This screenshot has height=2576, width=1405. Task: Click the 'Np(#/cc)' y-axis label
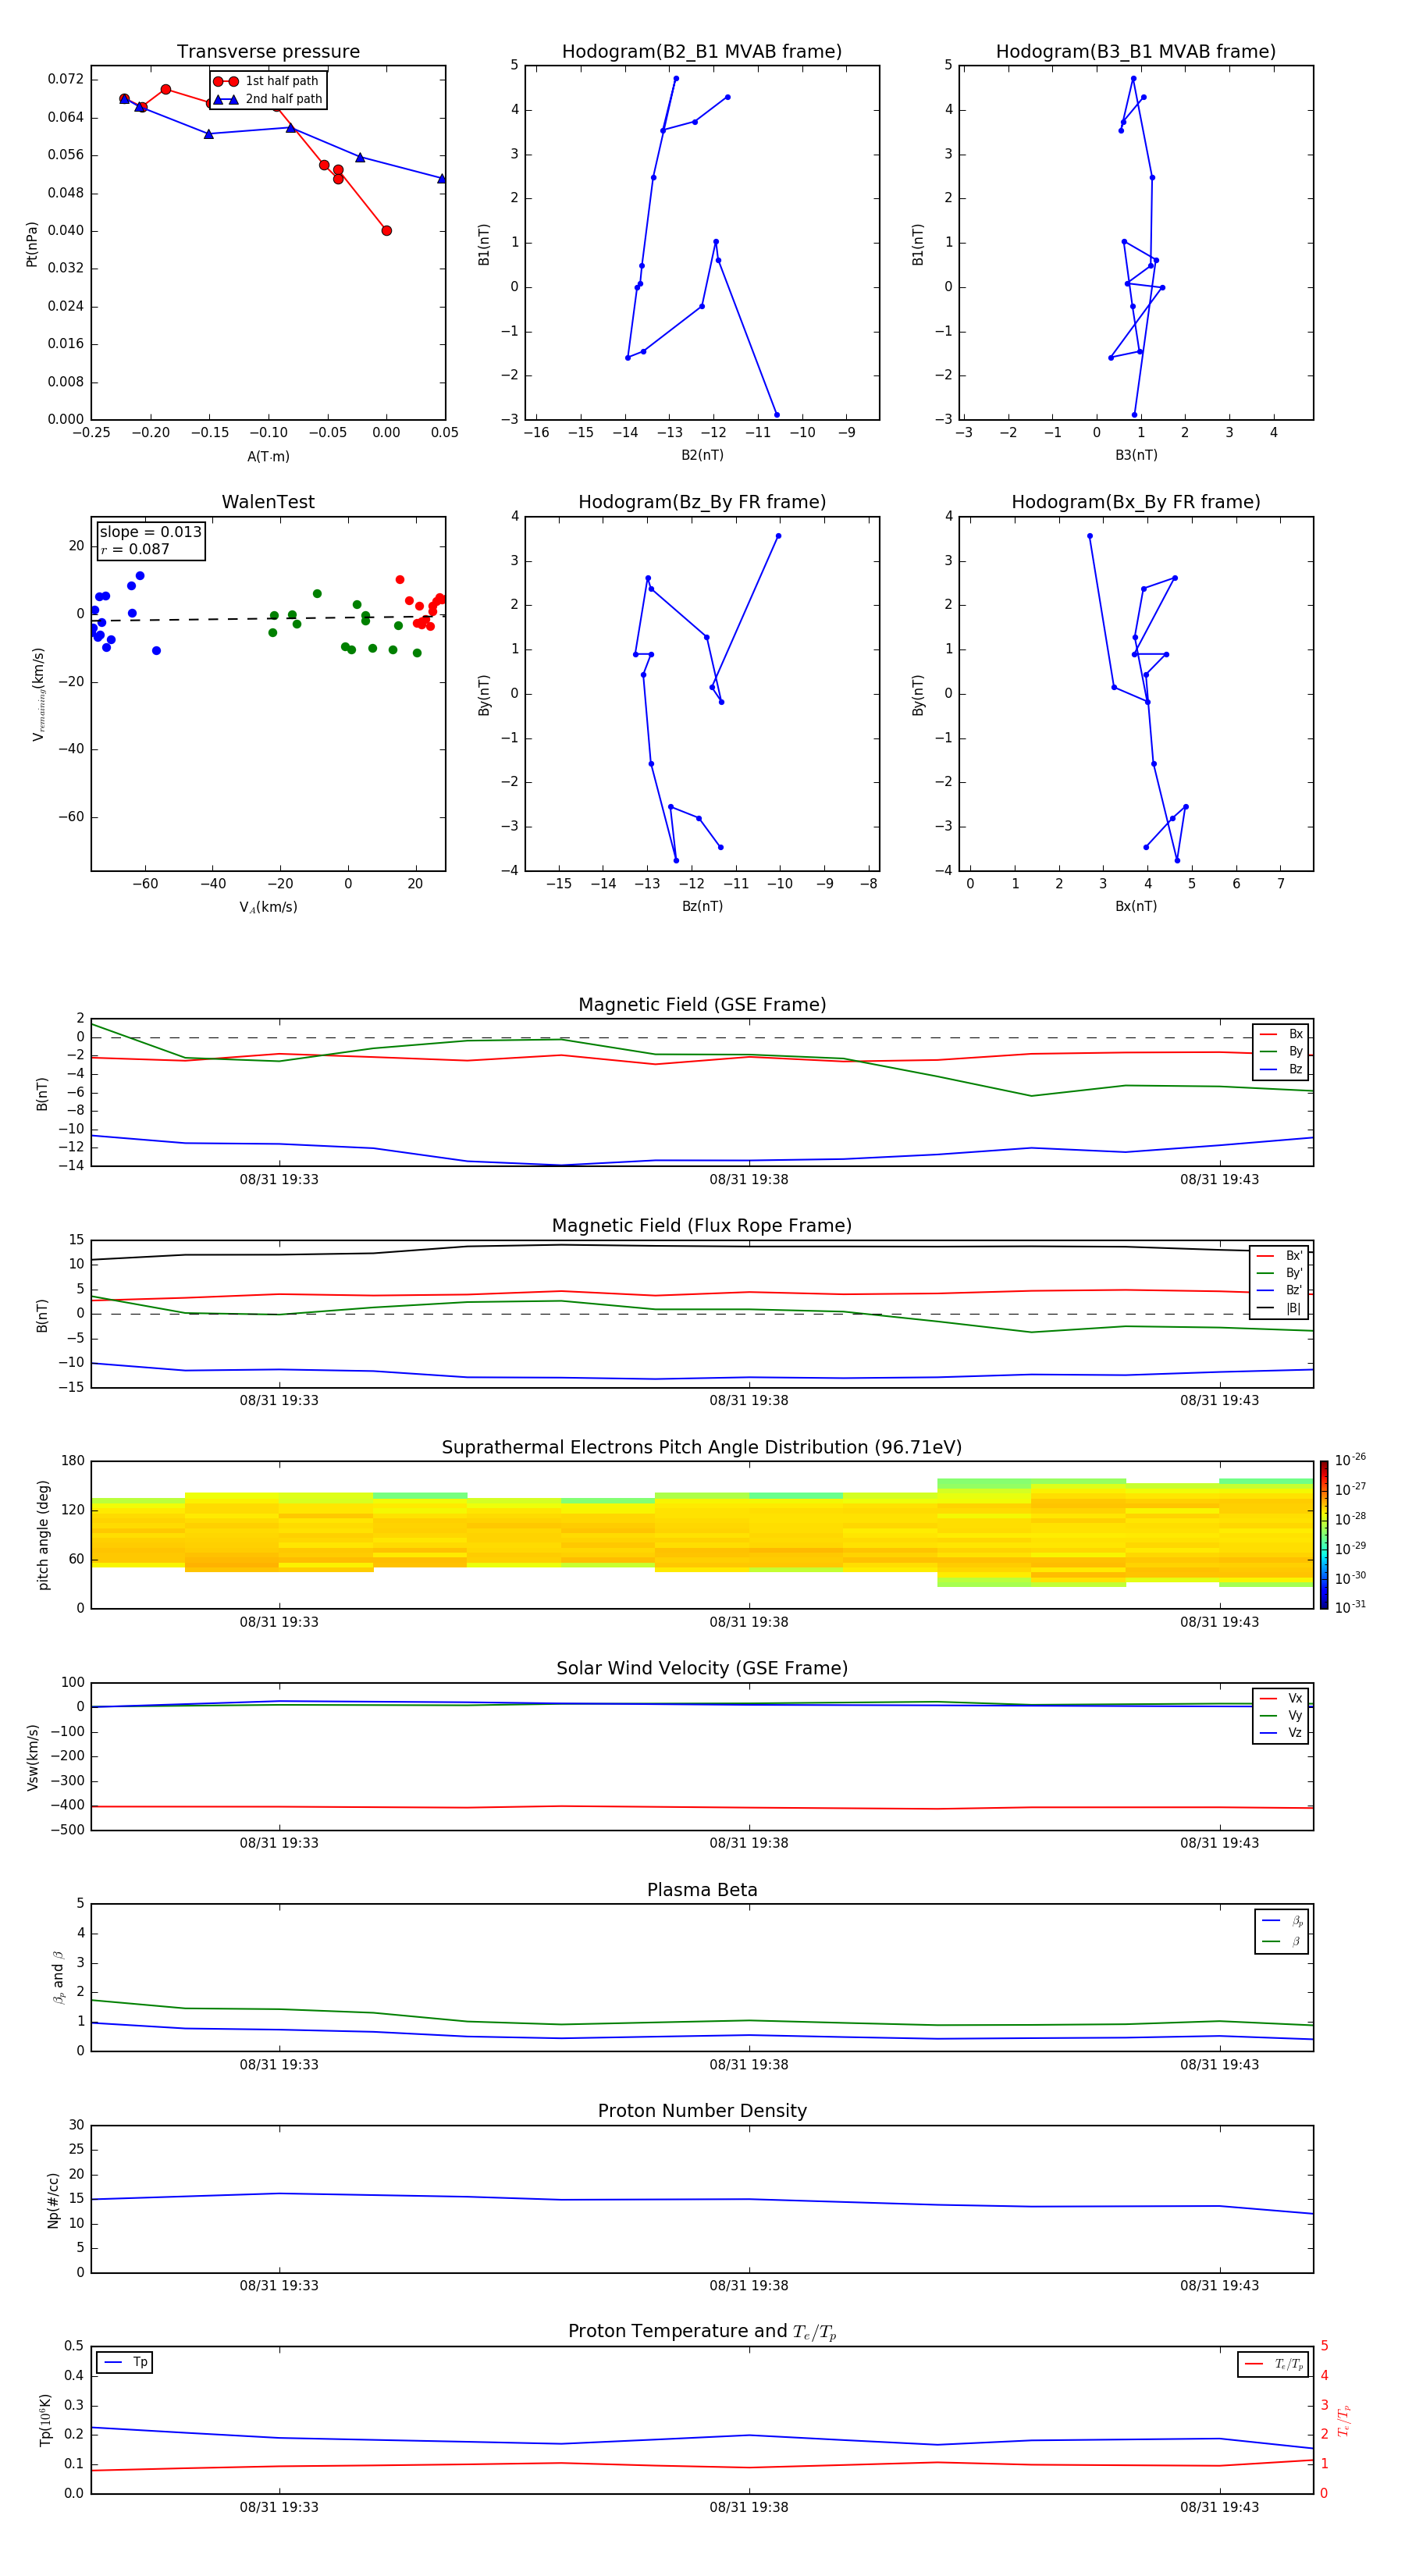point(53,2199)
